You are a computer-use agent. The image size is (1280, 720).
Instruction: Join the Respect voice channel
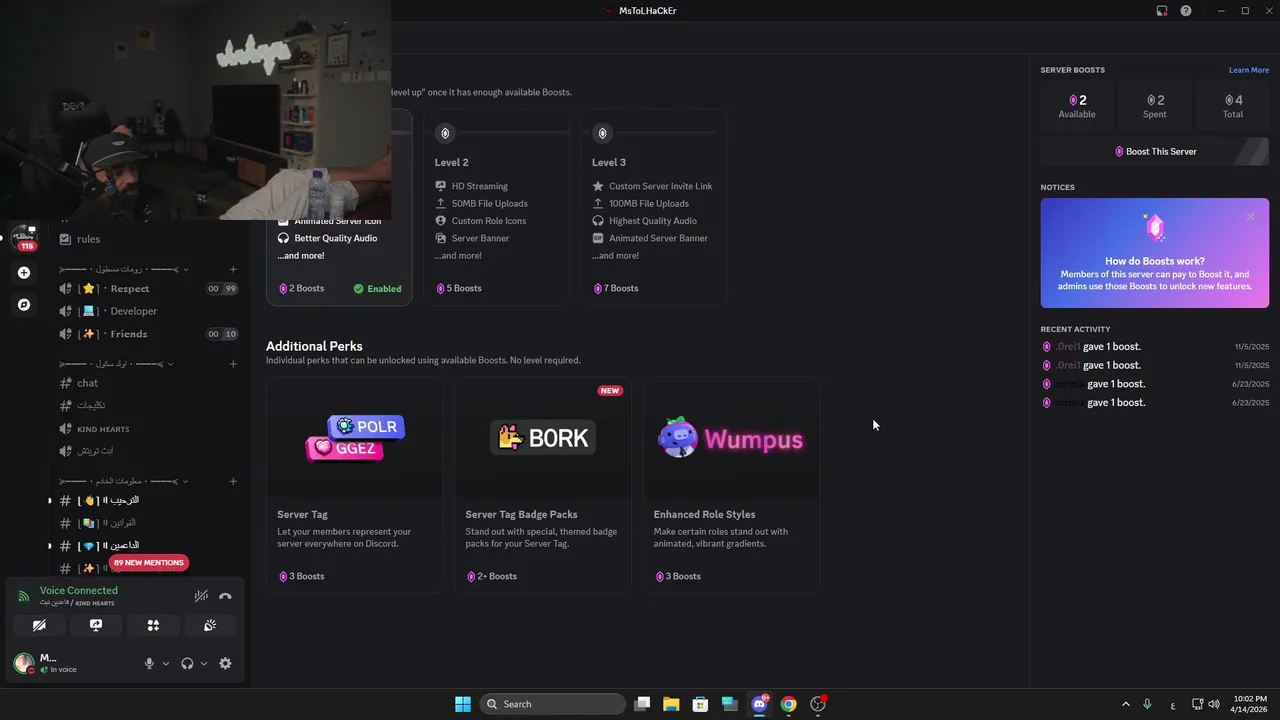pos(146,288)
